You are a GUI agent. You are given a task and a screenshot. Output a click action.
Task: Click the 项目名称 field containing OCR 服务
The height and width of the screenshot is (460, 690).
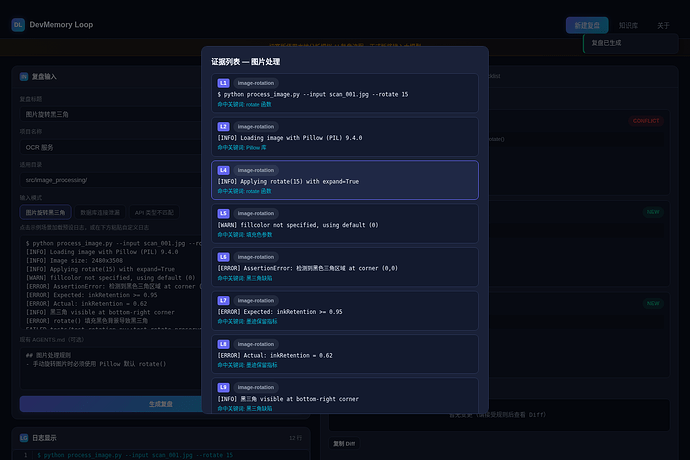point(110,147)
